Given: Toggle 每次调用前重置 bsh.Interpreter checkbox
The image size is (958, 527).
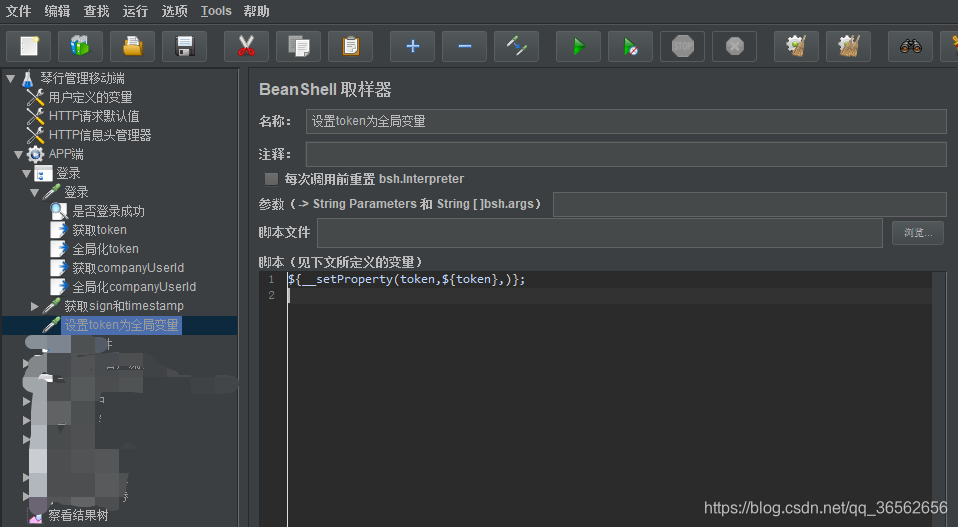Looking at the screenshot, I should 271,179.
